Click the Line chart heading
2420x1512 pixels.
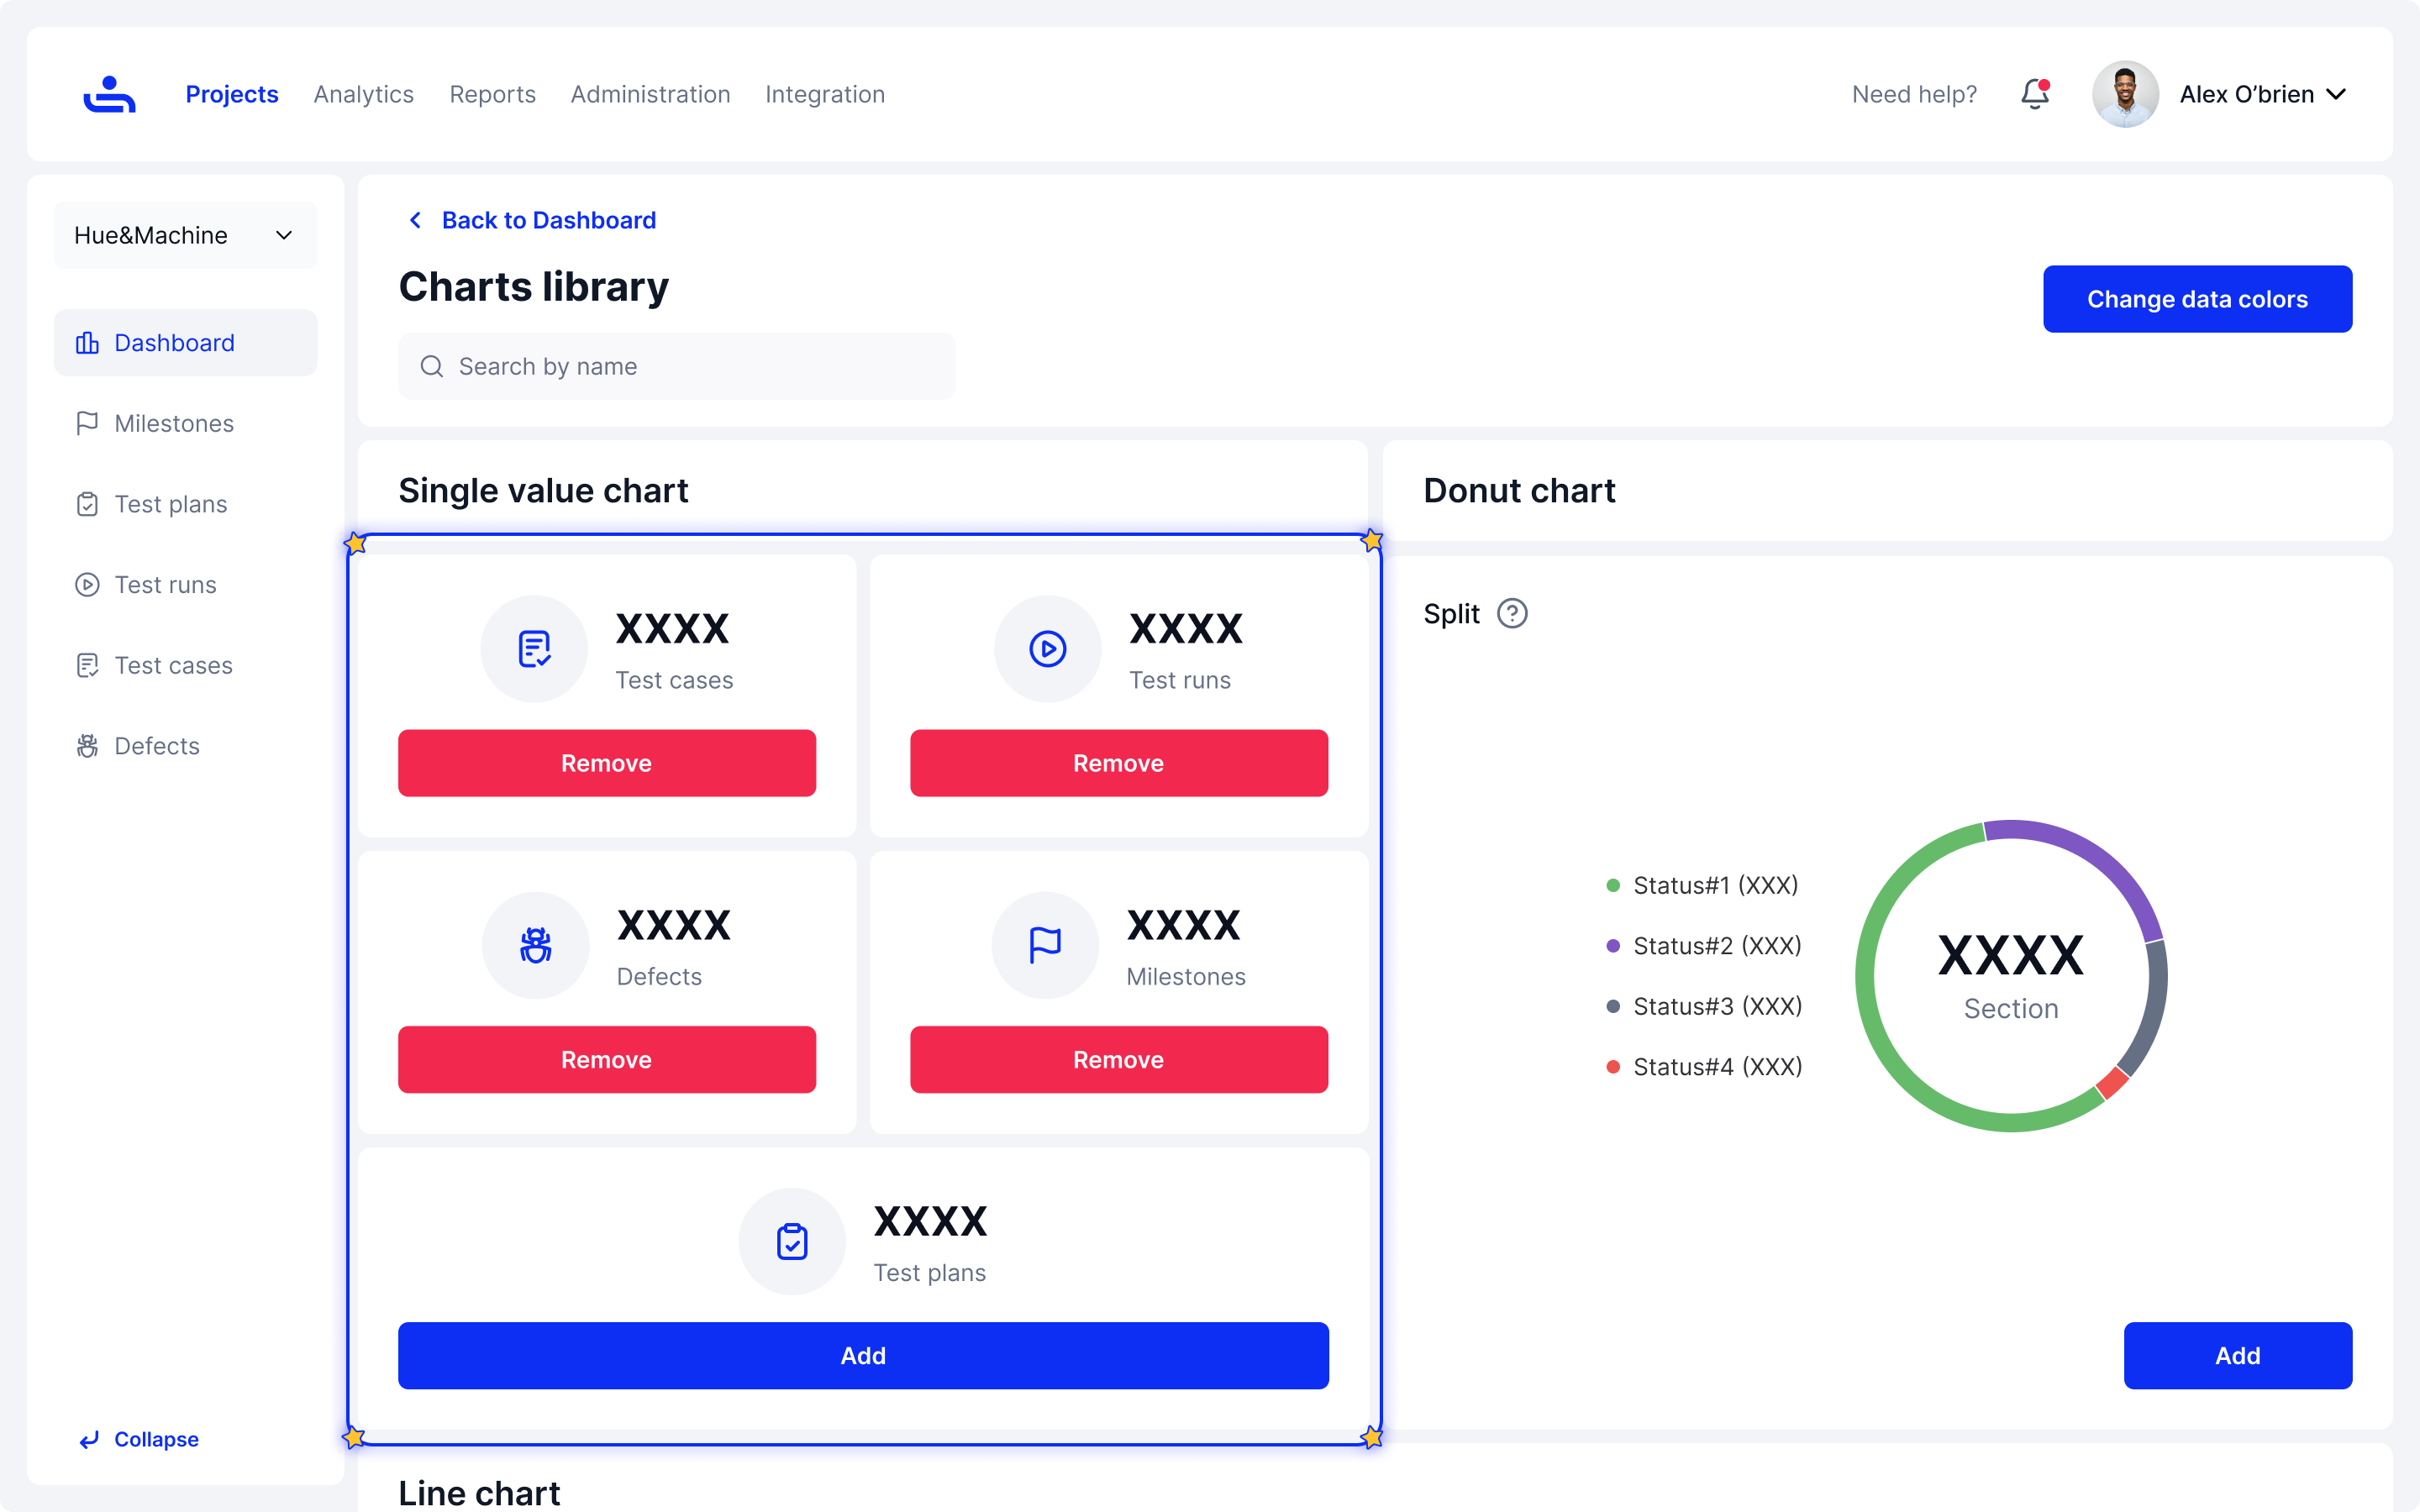[x=479, y=1493]
